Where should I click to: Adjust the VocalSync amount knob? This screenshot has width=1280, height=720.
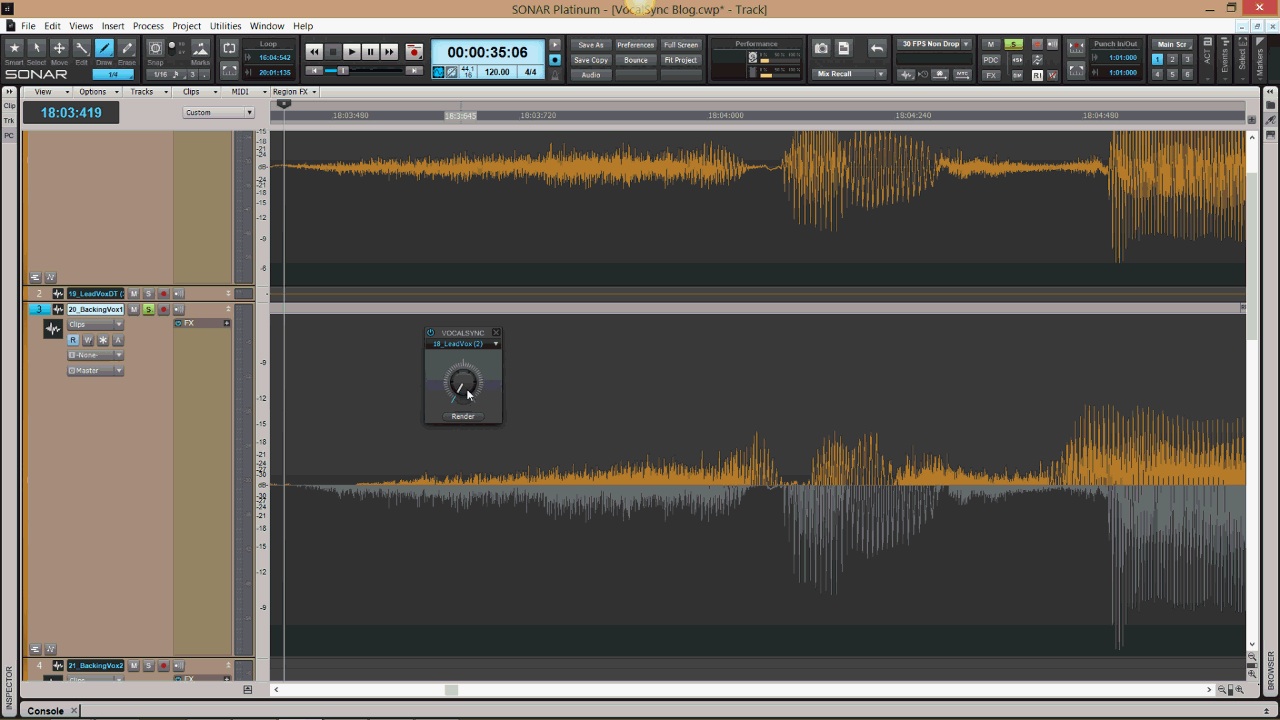[462, 382]
